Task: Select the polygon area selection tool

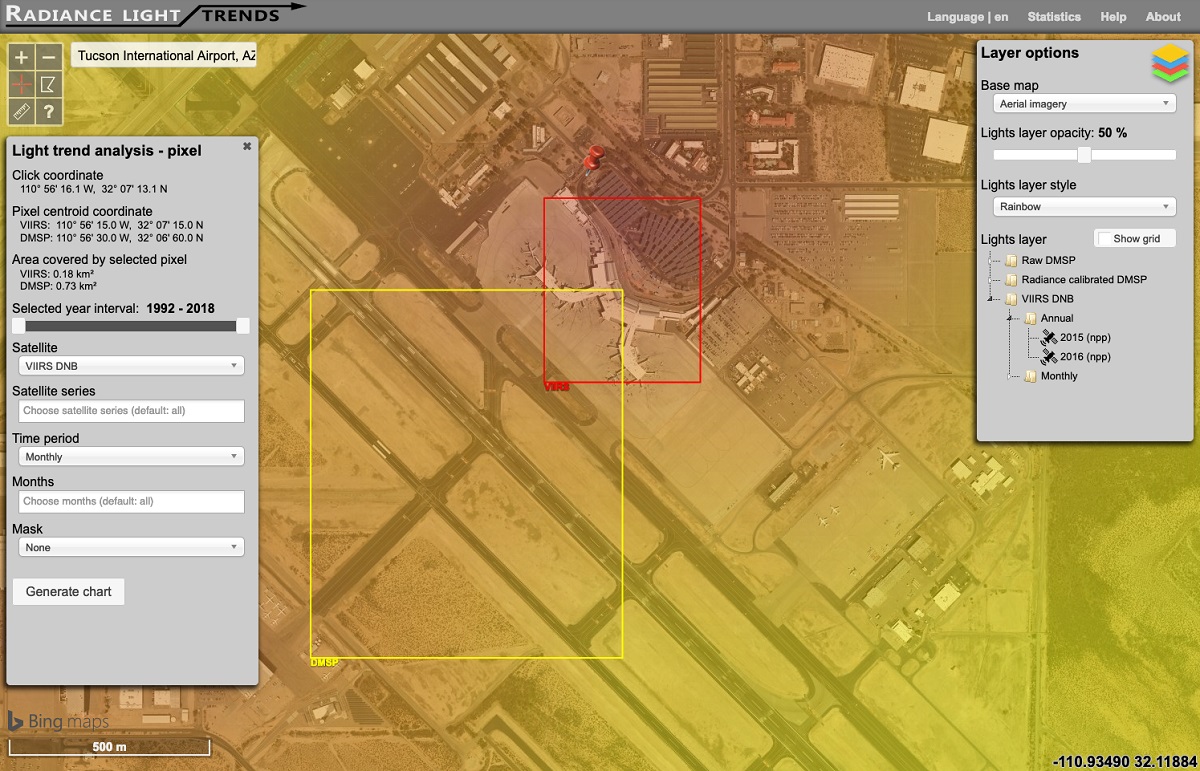Action: point(49,85)
